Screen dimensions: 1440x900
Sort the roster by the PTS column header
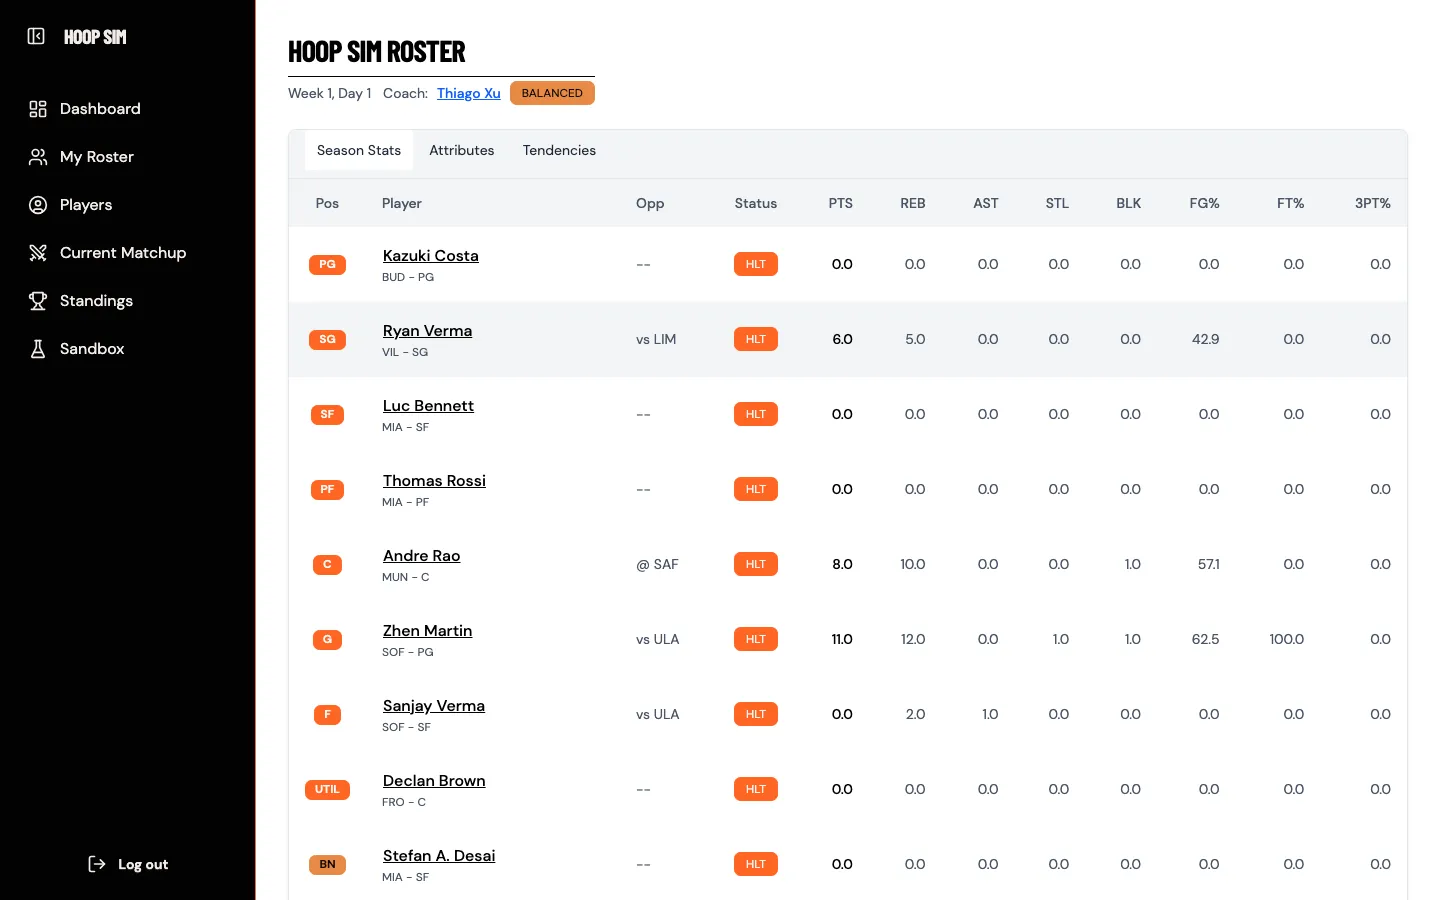pyautogui.click(x=841, y=203)
